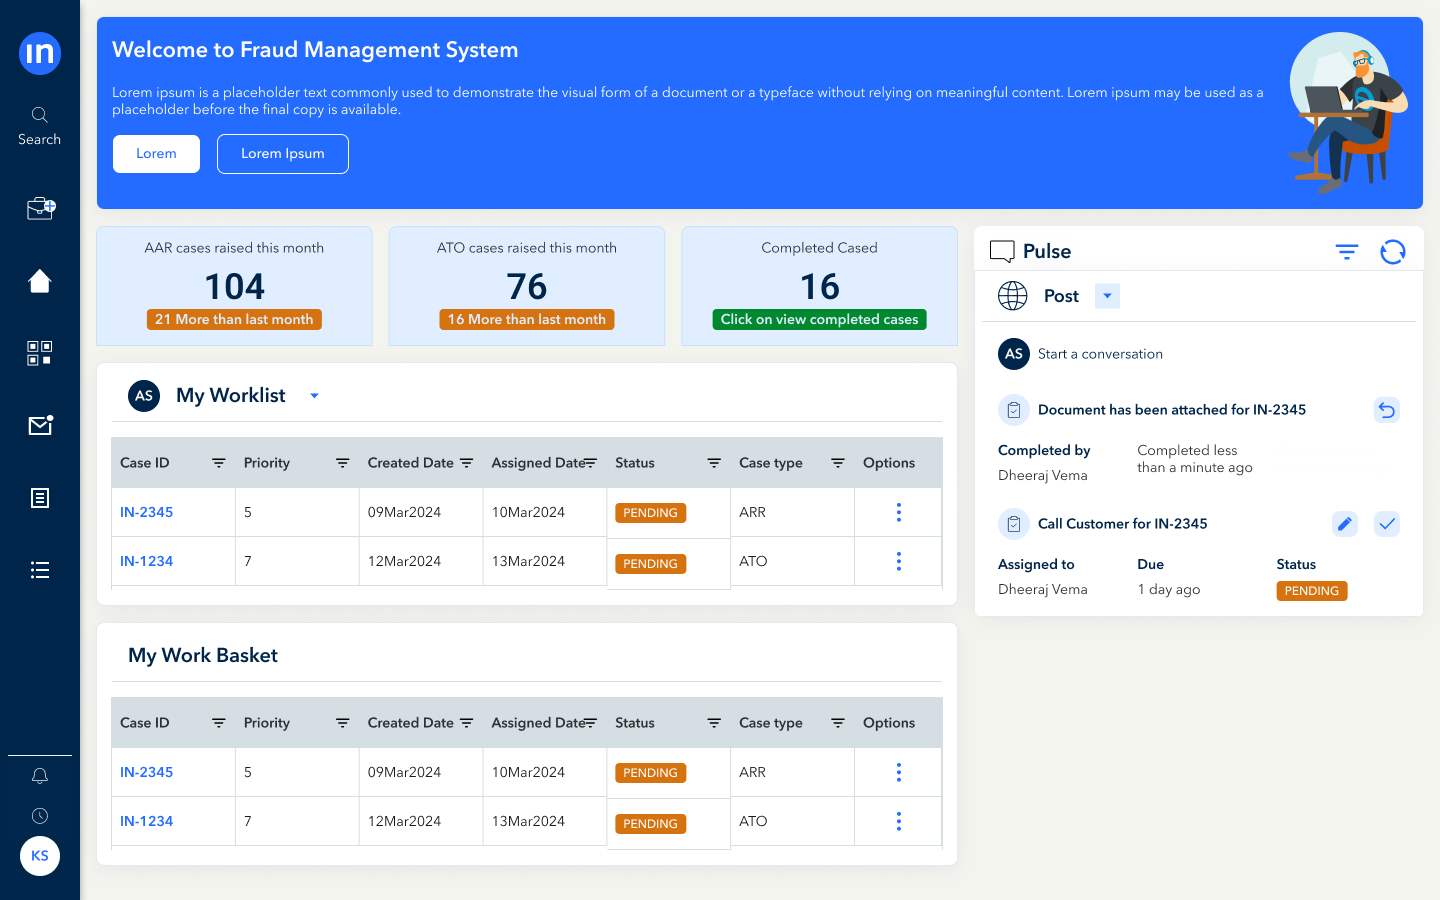Click on view completed cases green badge
The width and height of the screenshot is (1440, 900).
click(819, 320)
